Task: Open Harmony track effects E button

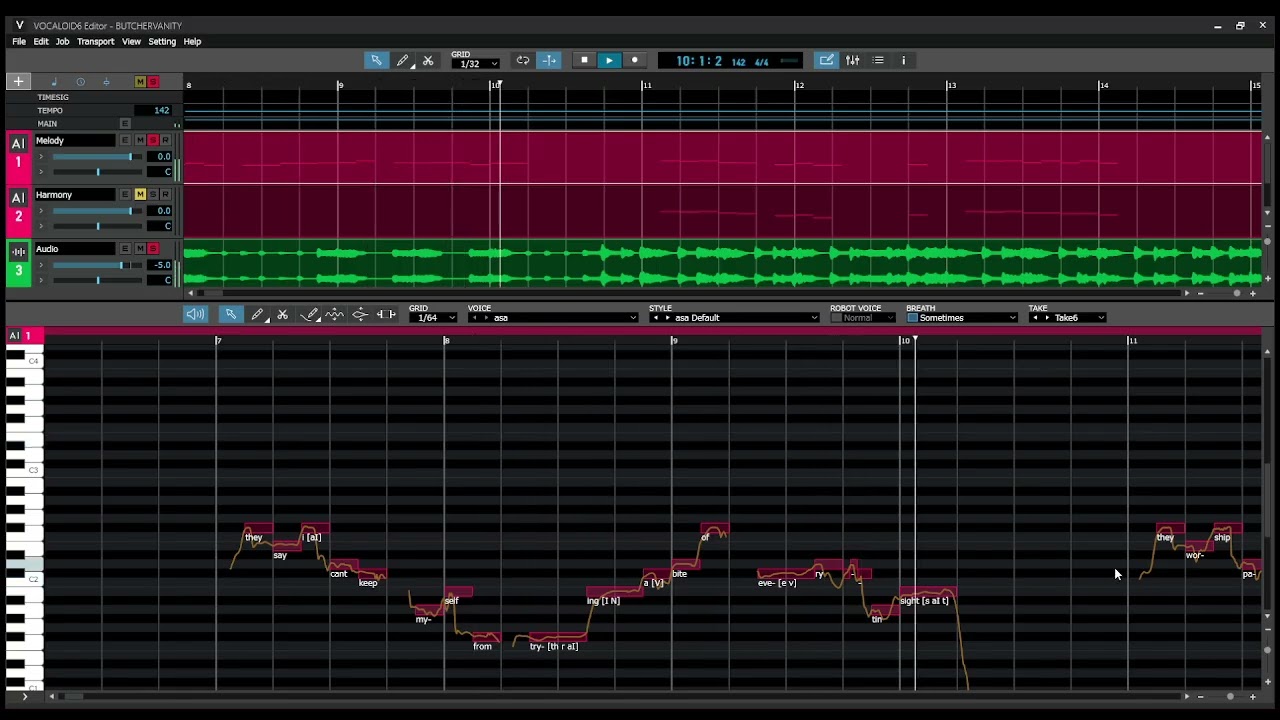Action: coord(125,194)
